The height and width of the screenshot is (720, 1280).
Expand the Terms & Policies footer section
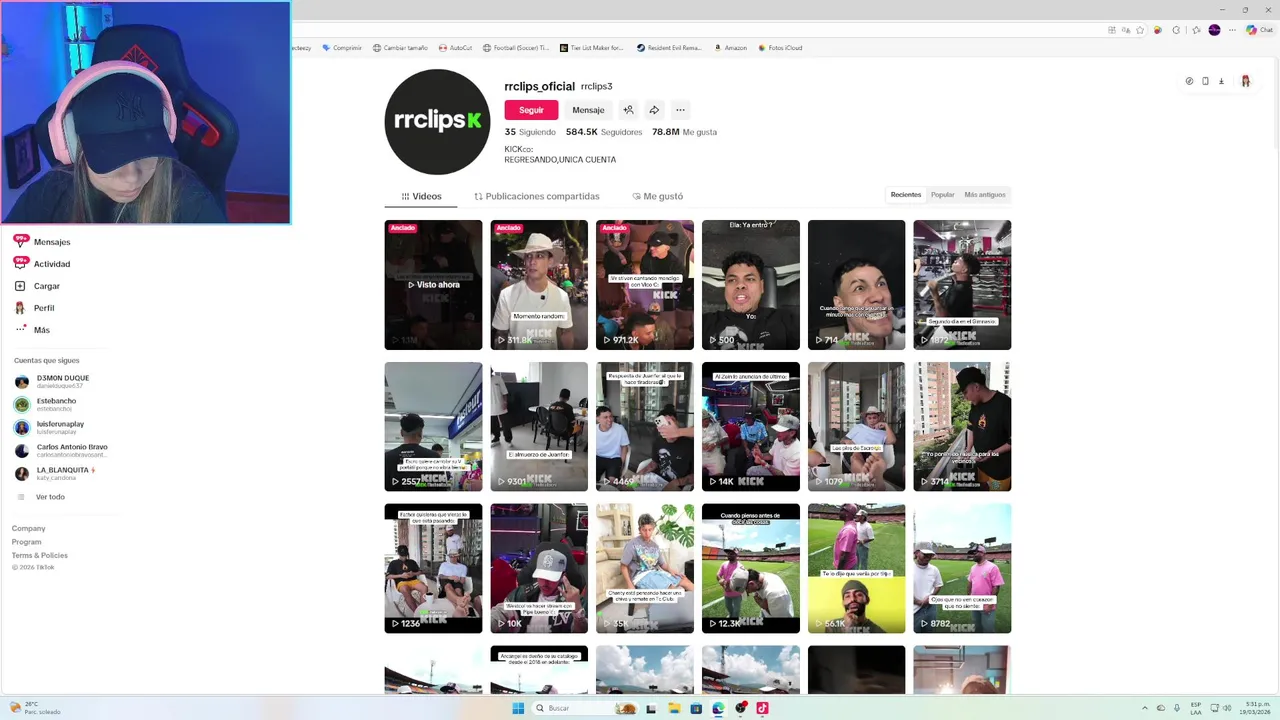(x=40, y=555)
